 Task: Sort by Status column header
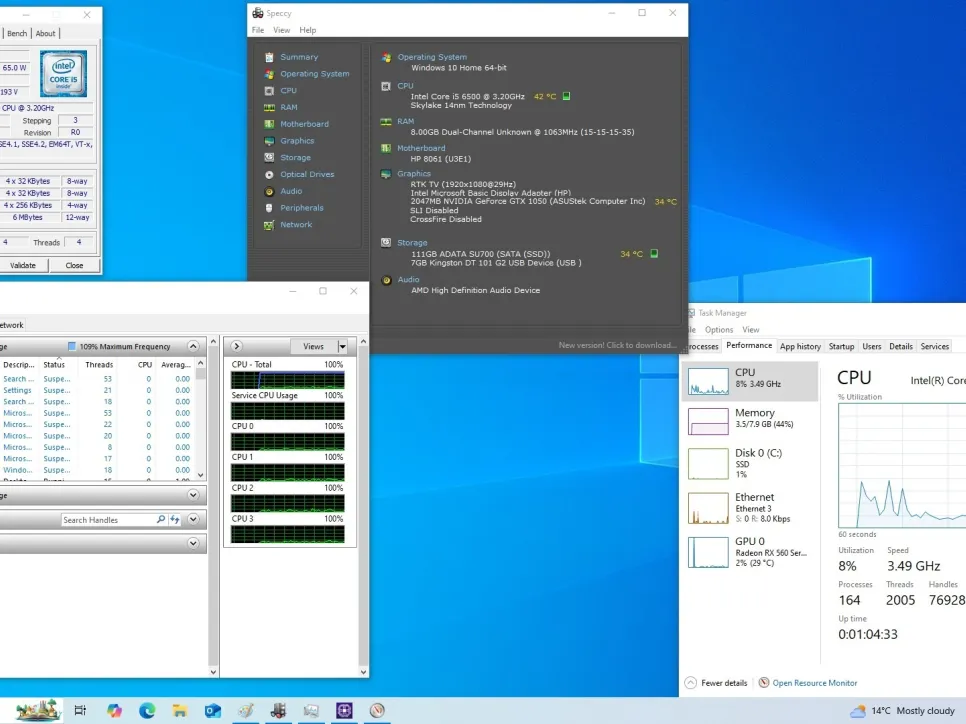pyautogui.click(x=54, y=365)
